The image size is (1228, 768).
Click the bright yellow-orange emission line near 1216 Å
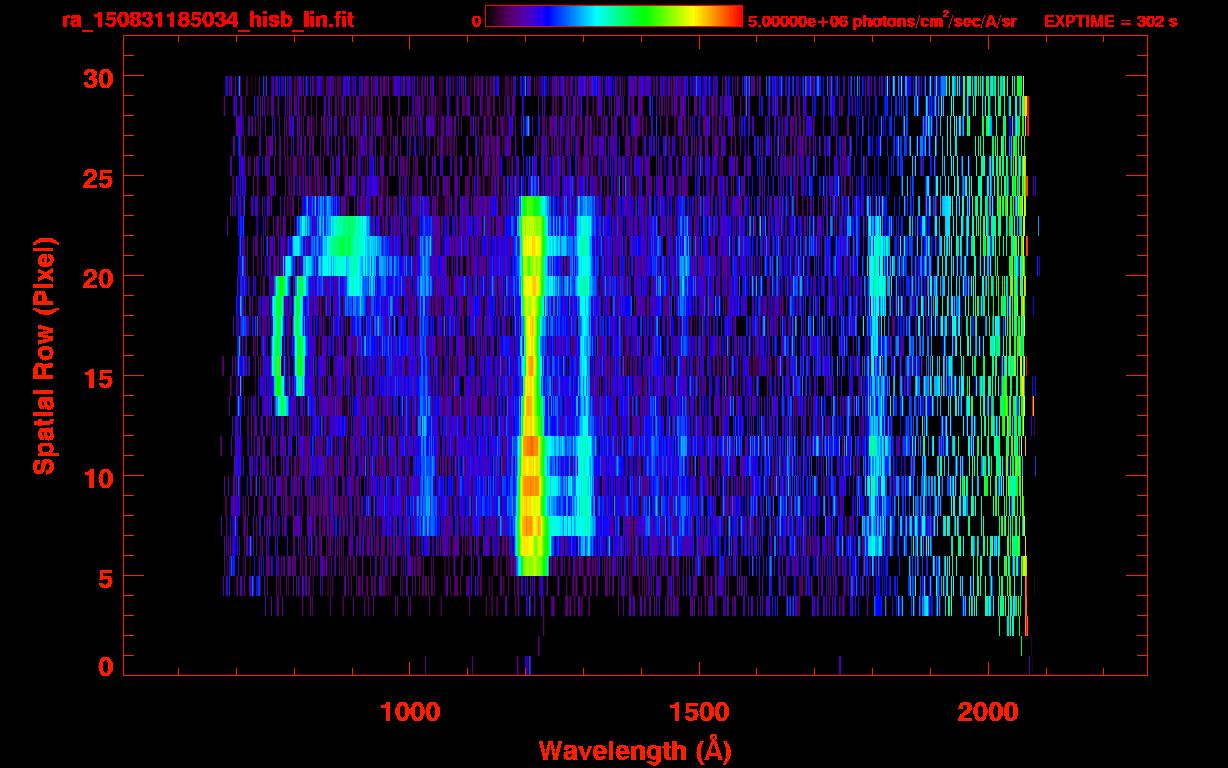click(x=531, y=385)
